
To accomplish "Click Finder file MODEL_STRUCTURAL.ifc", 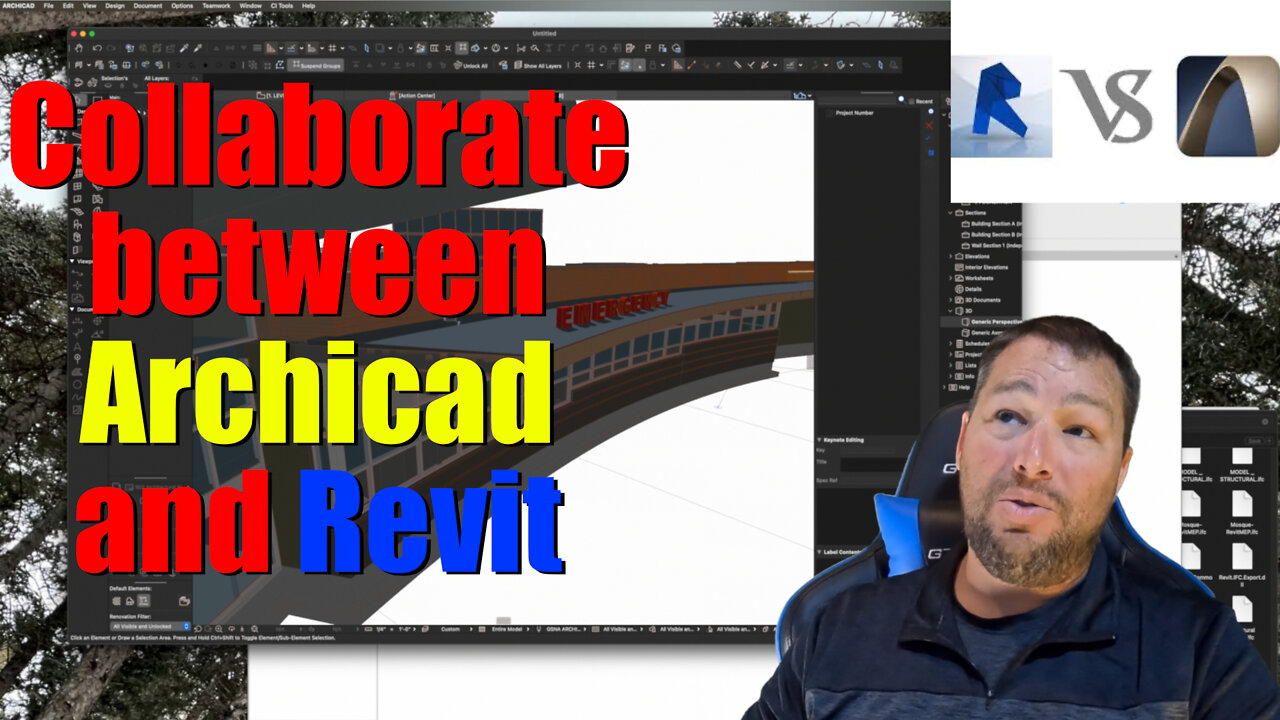I will tap(1243, 464).
